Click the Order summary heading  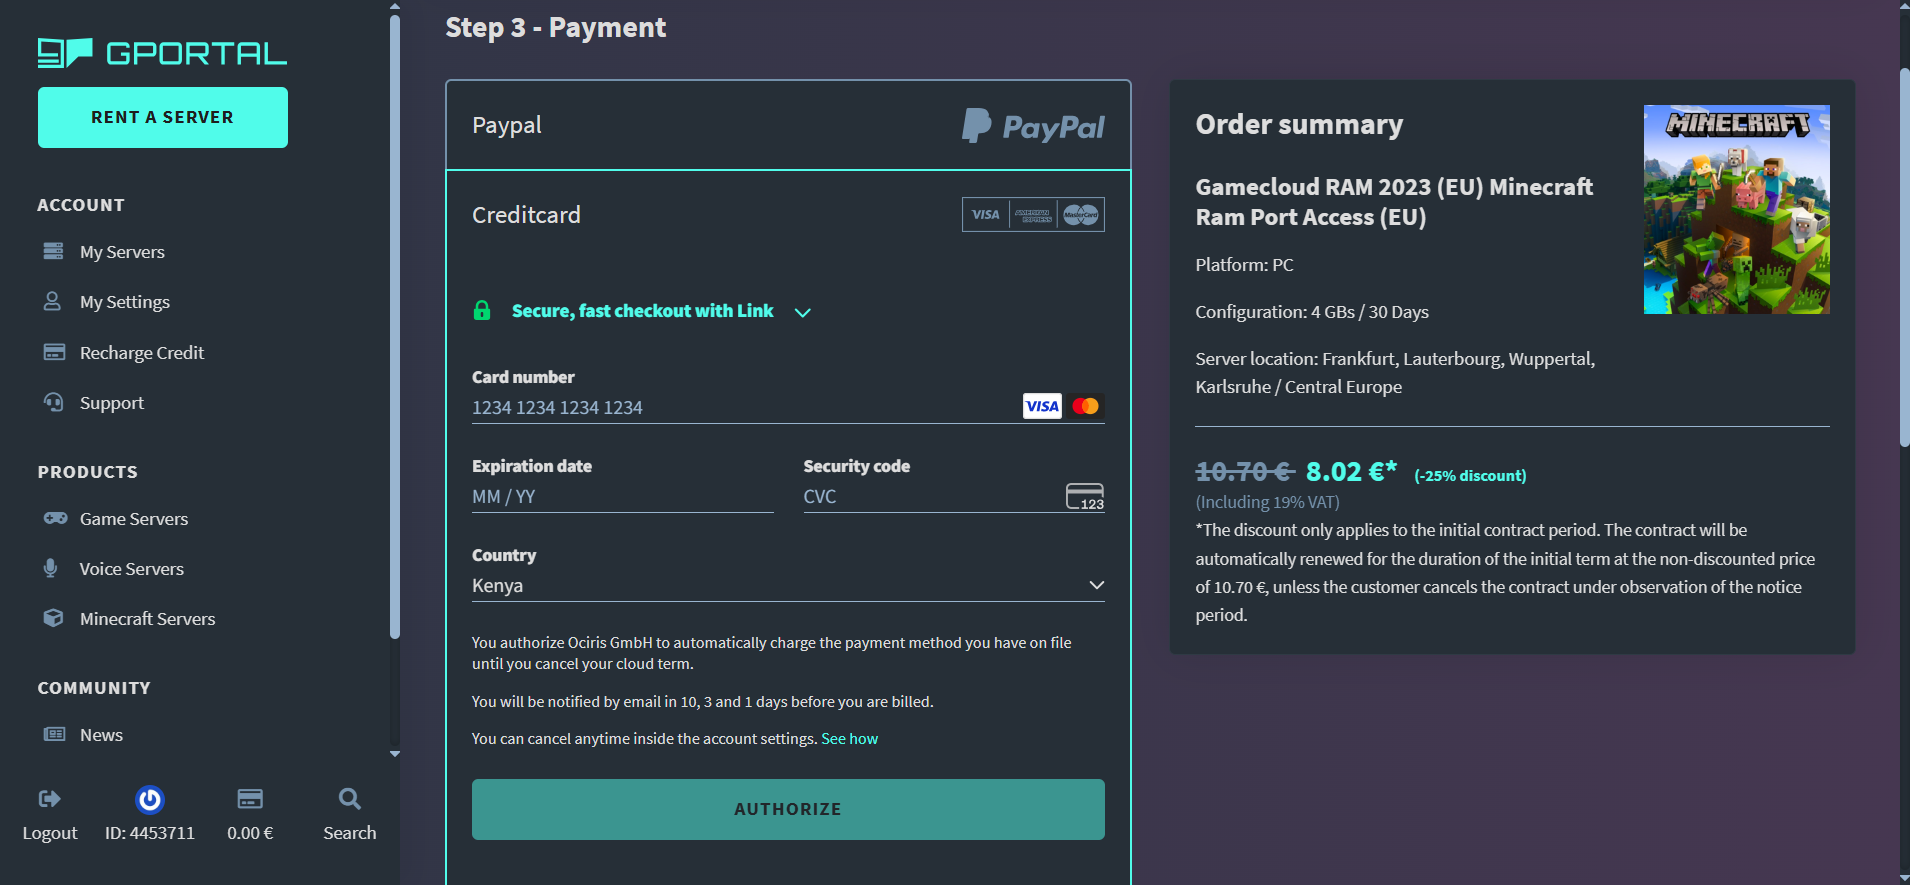point(1299,124)
